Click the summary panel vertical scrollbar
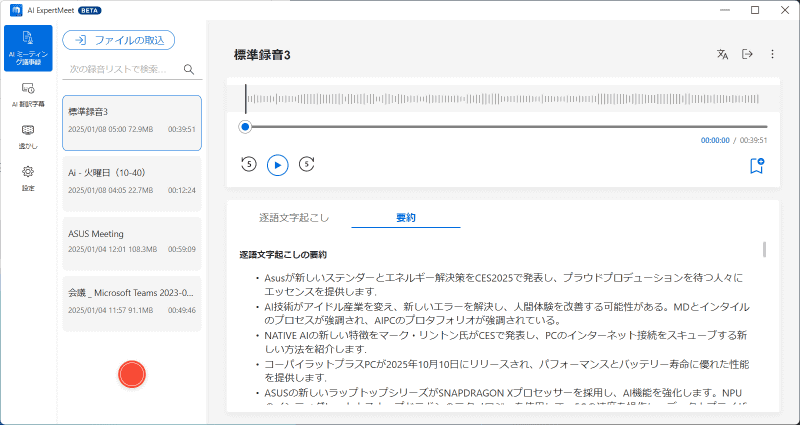Image resolution: width=800 pixels, height=425 pixels. pyautogui.click(x=764, y=249)
